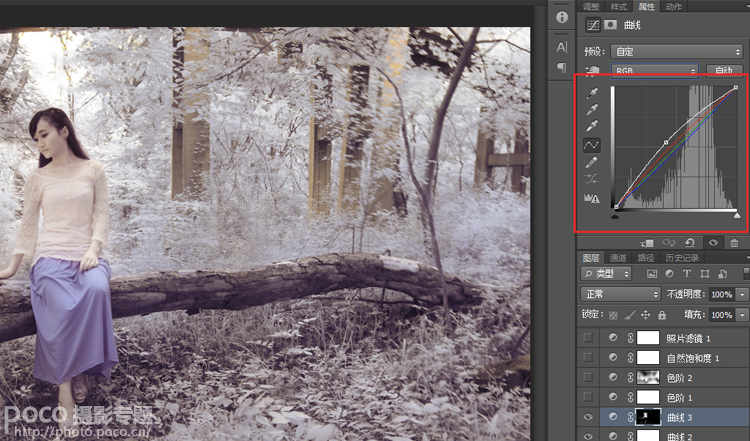Open the 正常 blend mode dropdown

pyautogui.click(x=620, y=294)
